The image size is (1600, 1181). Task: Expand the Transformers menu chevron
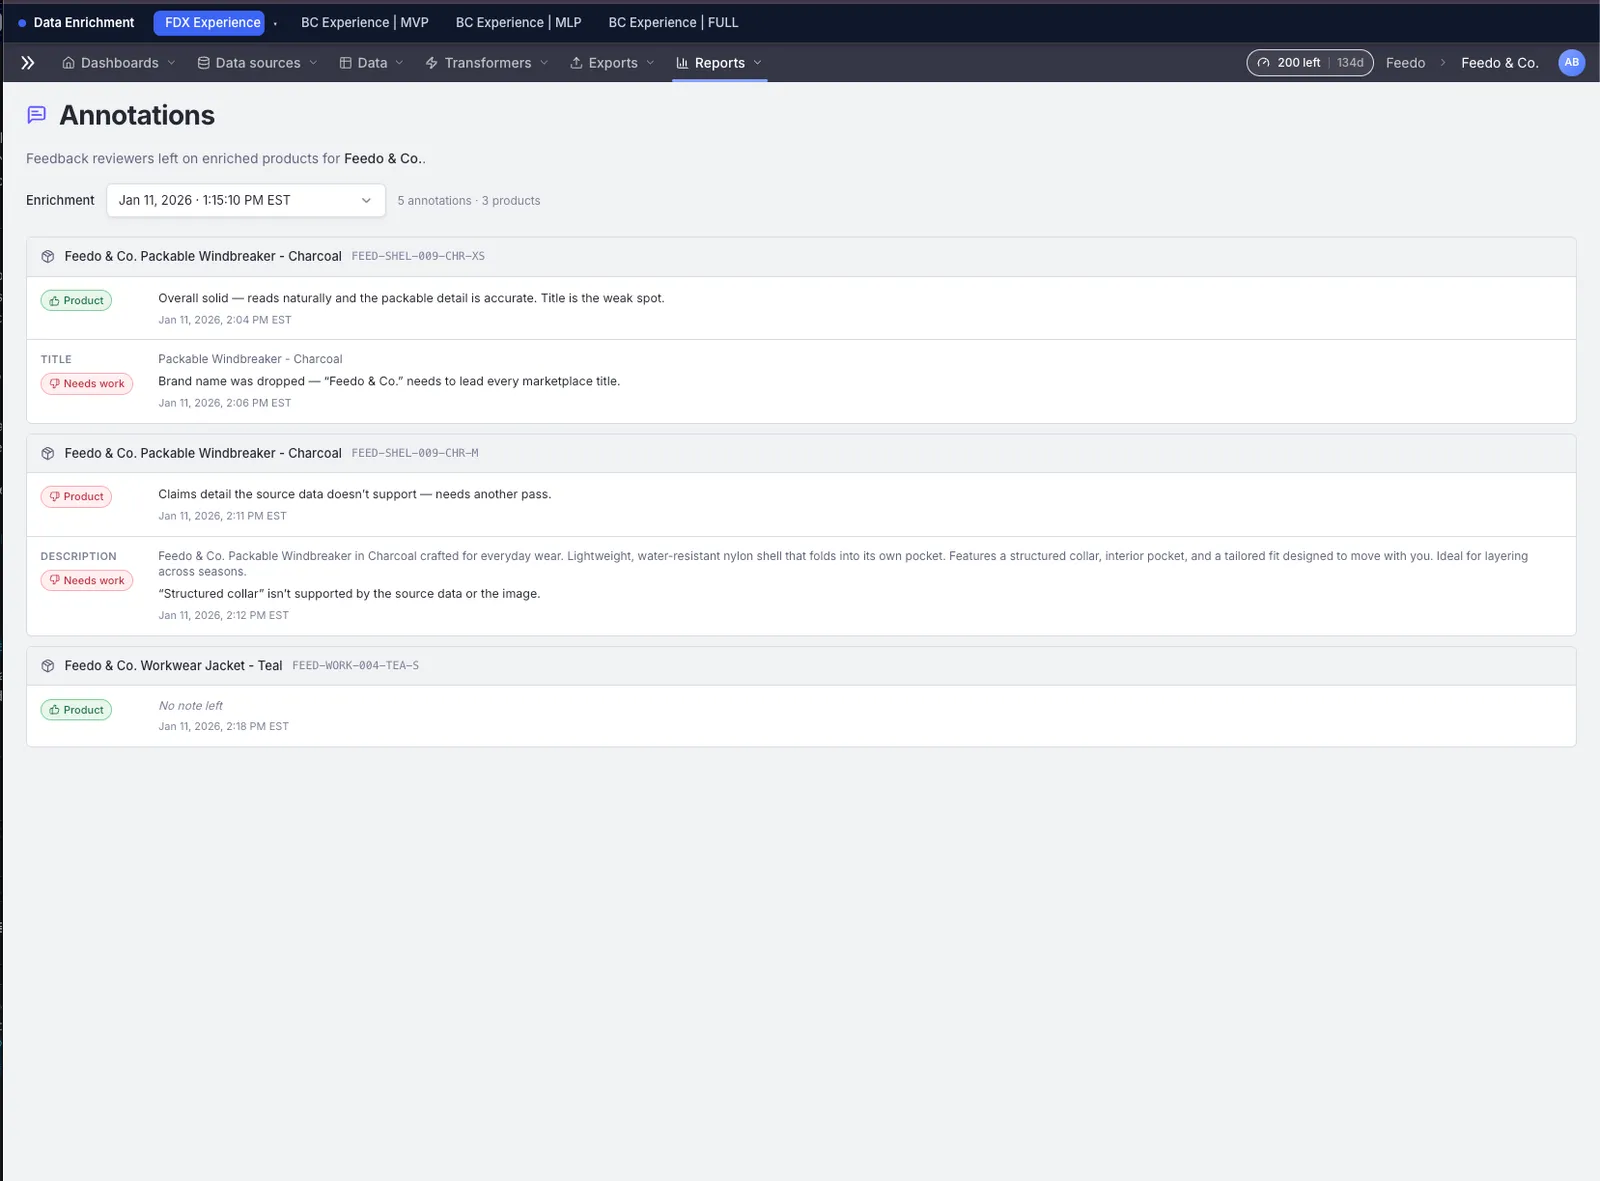pos(544,62)
